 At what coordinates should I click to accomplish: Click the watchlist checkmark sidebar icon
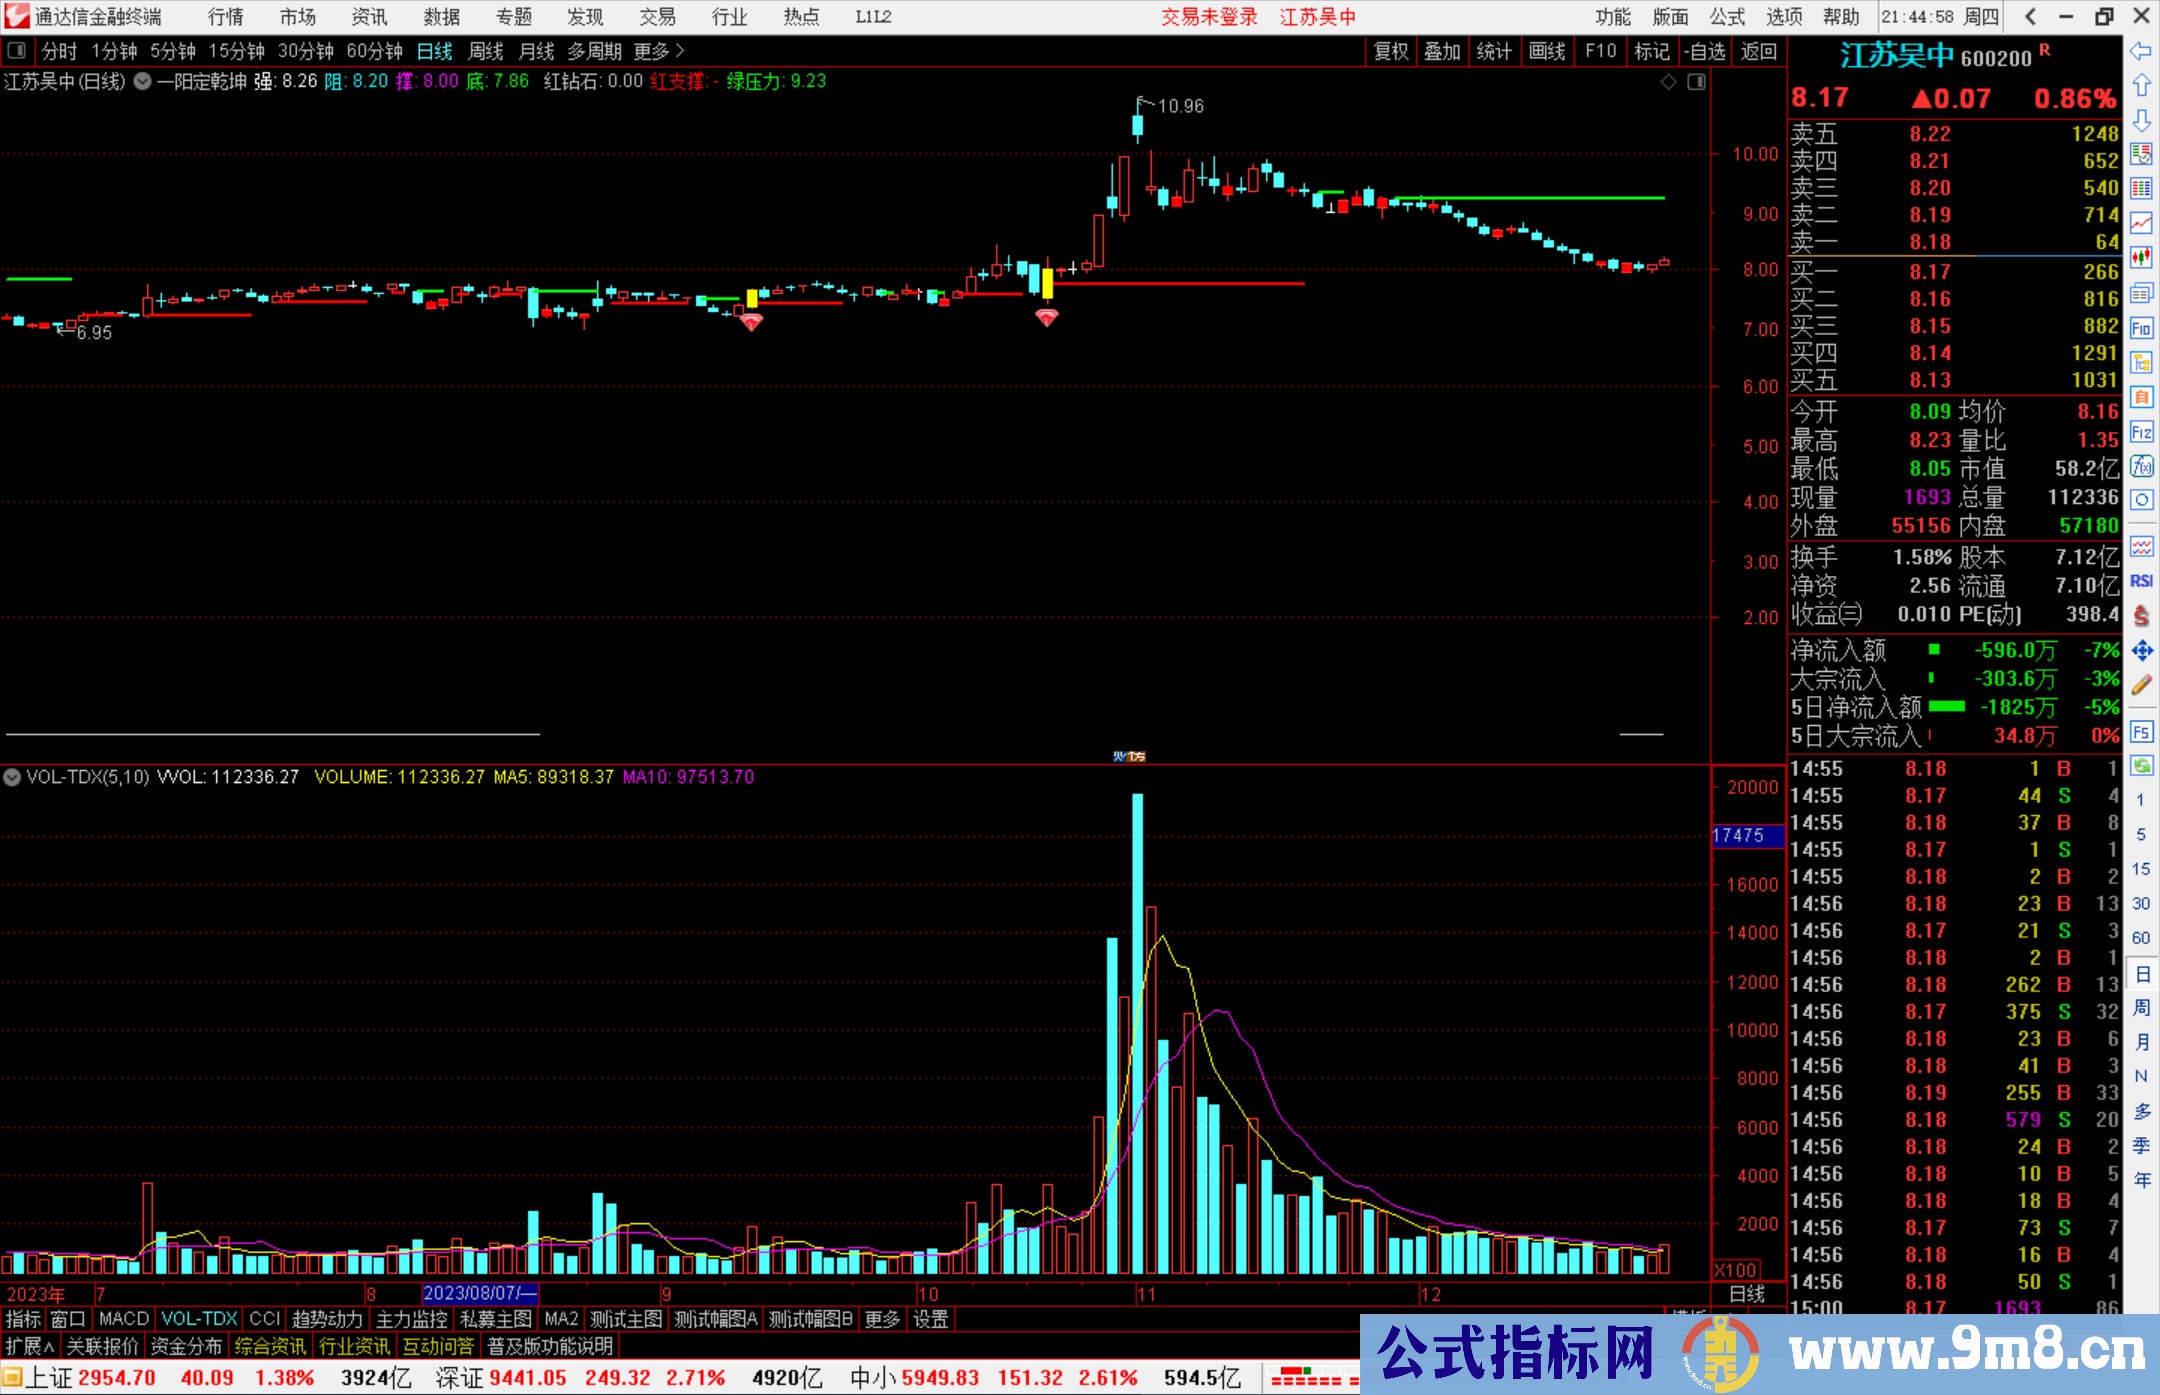(x=2141, y=154)
